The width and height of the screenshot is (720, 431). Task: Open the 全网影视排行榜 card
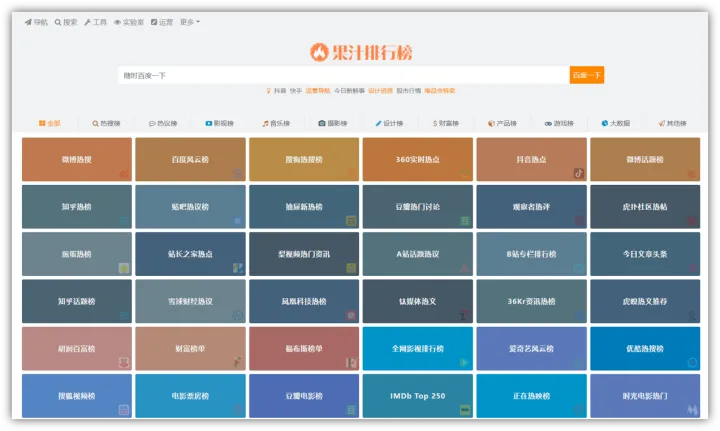[x=417, y=348]
